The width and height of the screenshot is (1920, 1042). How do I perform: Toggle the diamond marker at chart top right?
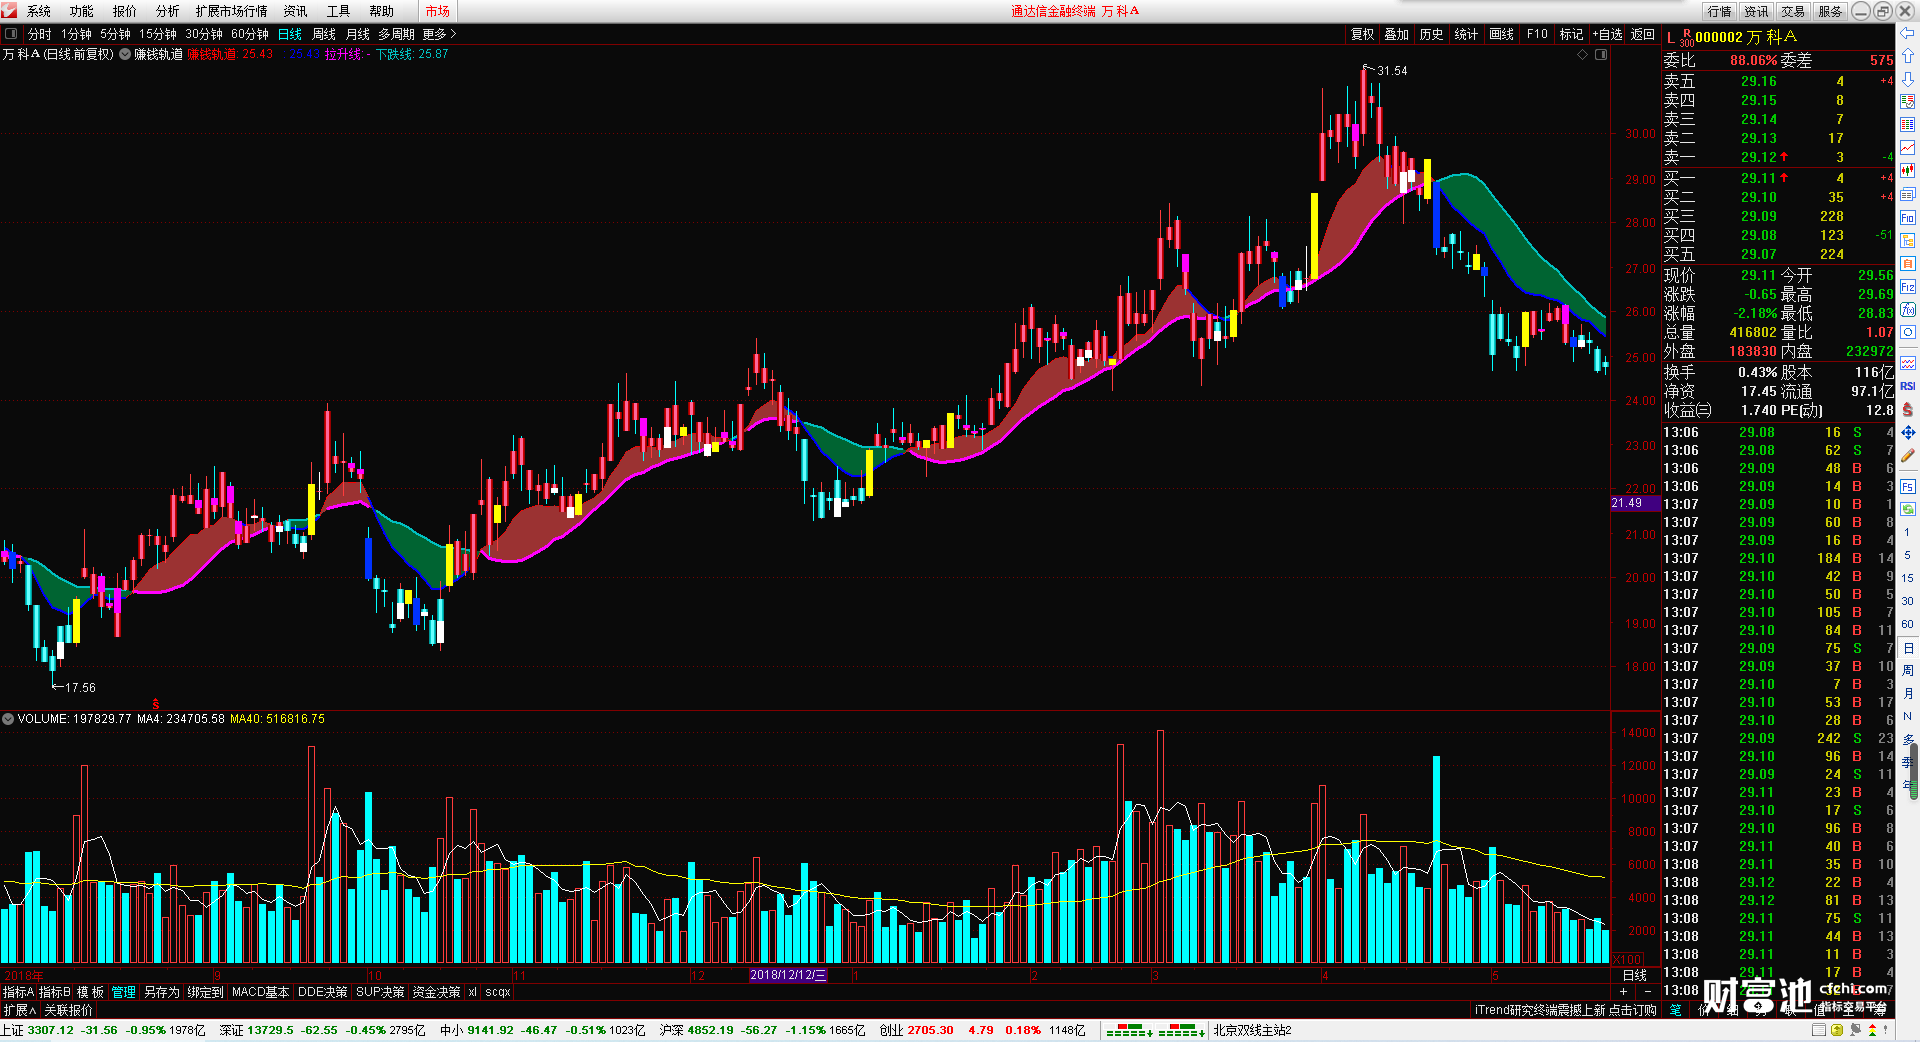(1583, 55)
